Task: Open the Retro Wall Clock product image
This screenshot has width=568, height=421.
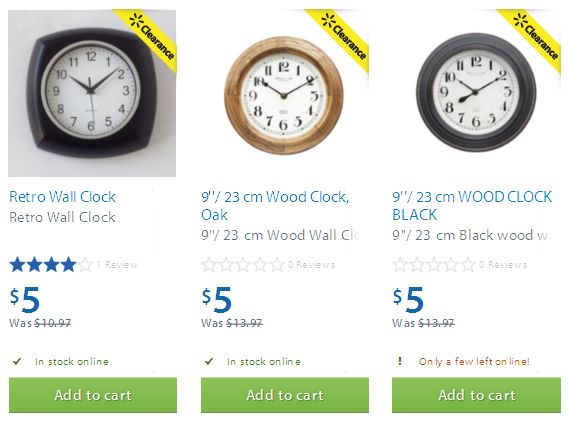Action: 92,93
